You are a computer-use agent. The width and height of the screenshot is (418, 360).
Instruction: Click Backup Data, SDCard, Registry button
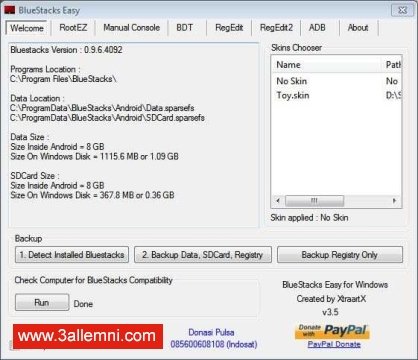203,255
